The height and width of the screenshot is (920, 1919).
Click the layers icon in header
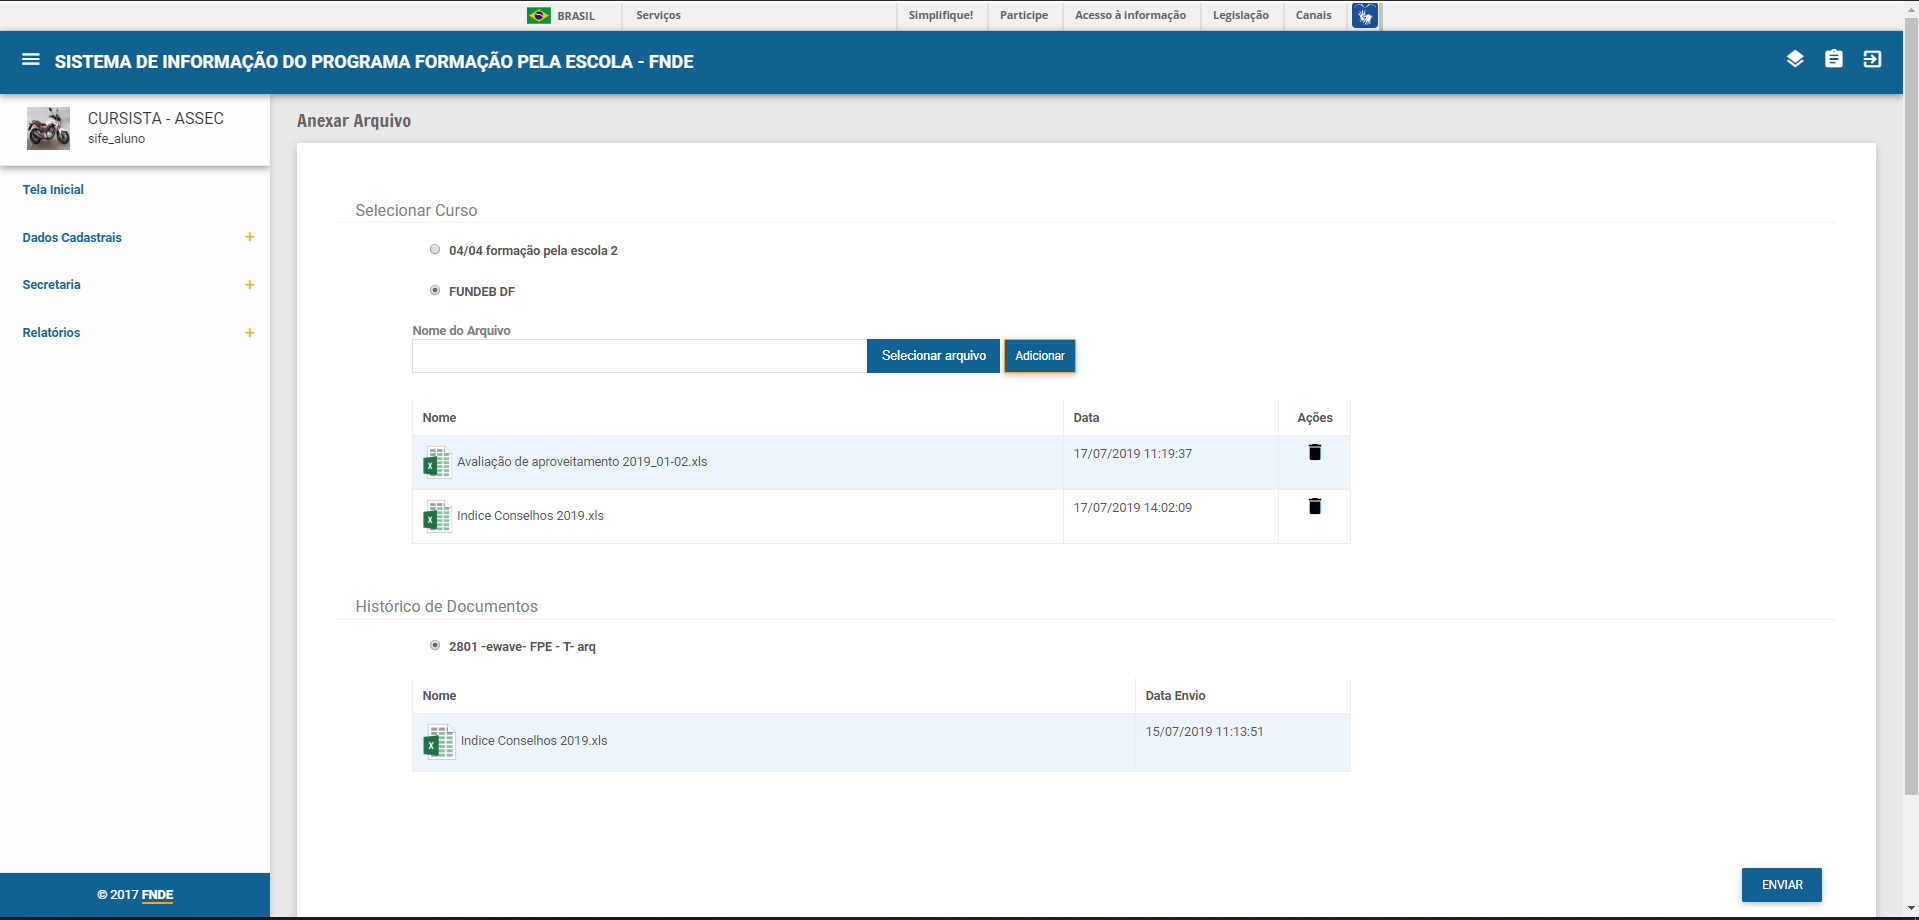click(x=1795, y=59)
